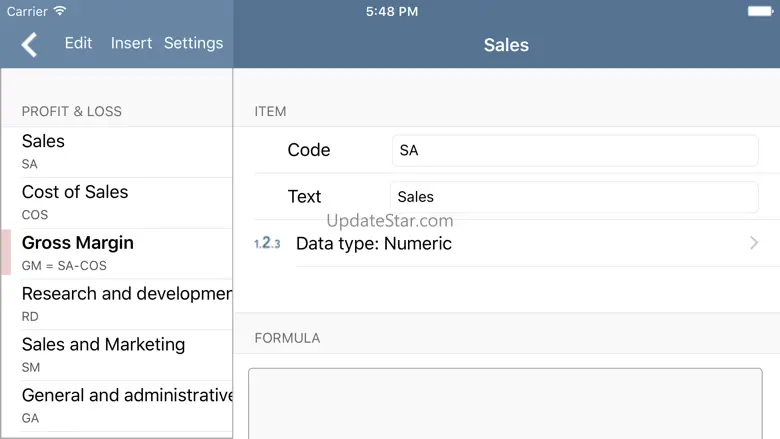The image size is (780, 439).
Task: Open the Edit menu
Action: click(78, 43)
